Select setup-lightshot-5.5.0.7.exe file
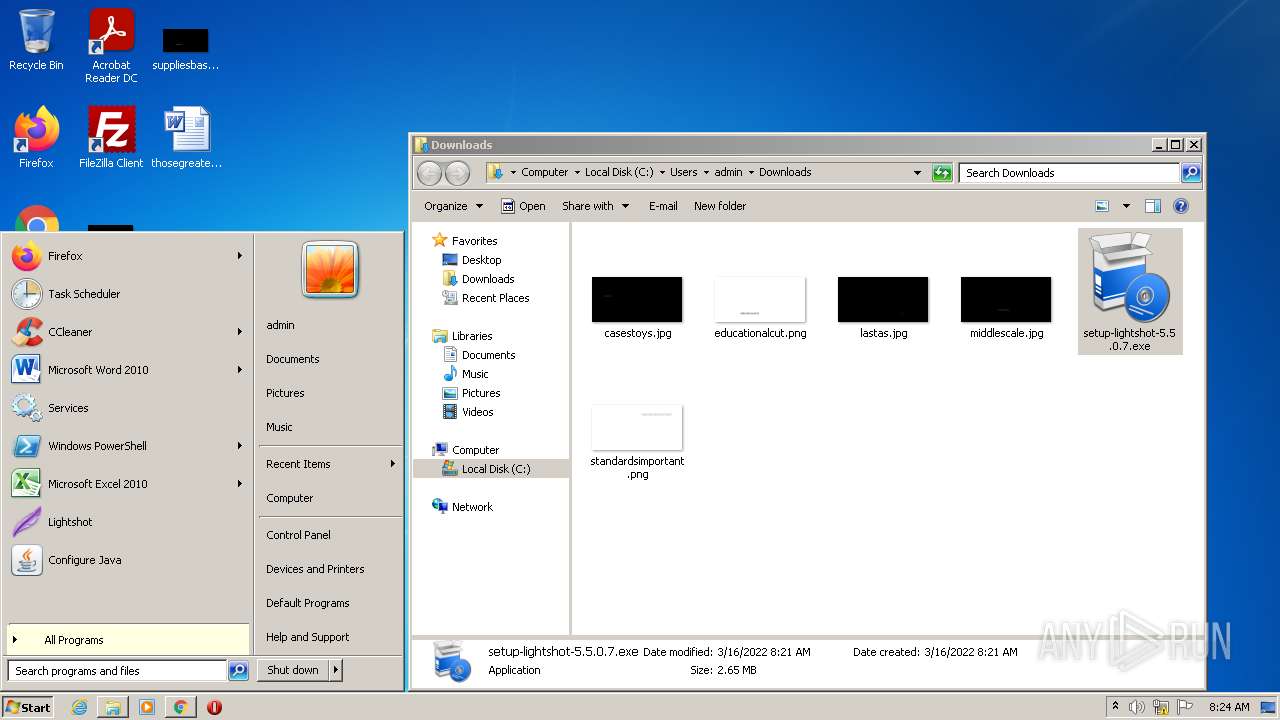This screenshot has width=1280, height=720. [x=1130, y=291]
